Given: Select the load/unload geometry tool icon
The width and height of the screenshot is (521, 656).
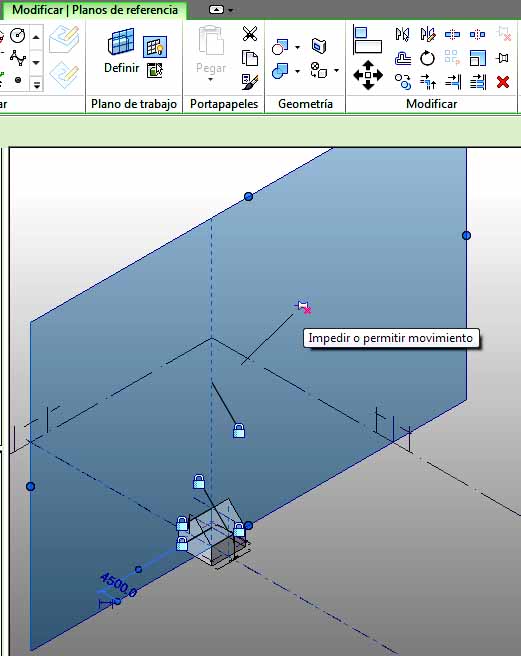Looking at the screenshot, I should tap(319, 70).
